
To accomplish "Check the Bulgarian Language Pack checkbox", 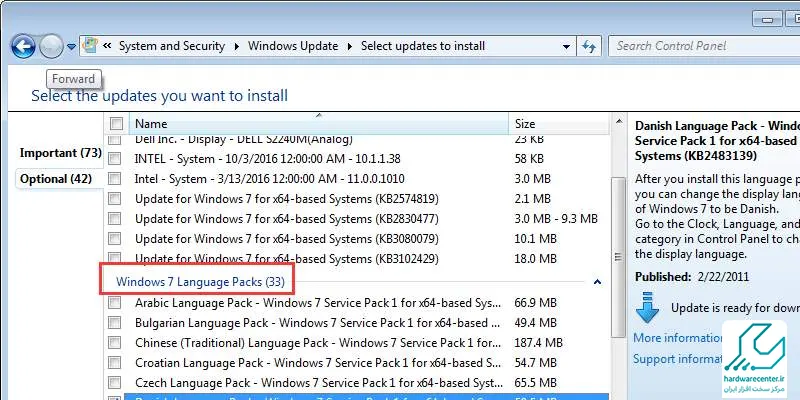I will pyautogui.click(x=115, y=323).
